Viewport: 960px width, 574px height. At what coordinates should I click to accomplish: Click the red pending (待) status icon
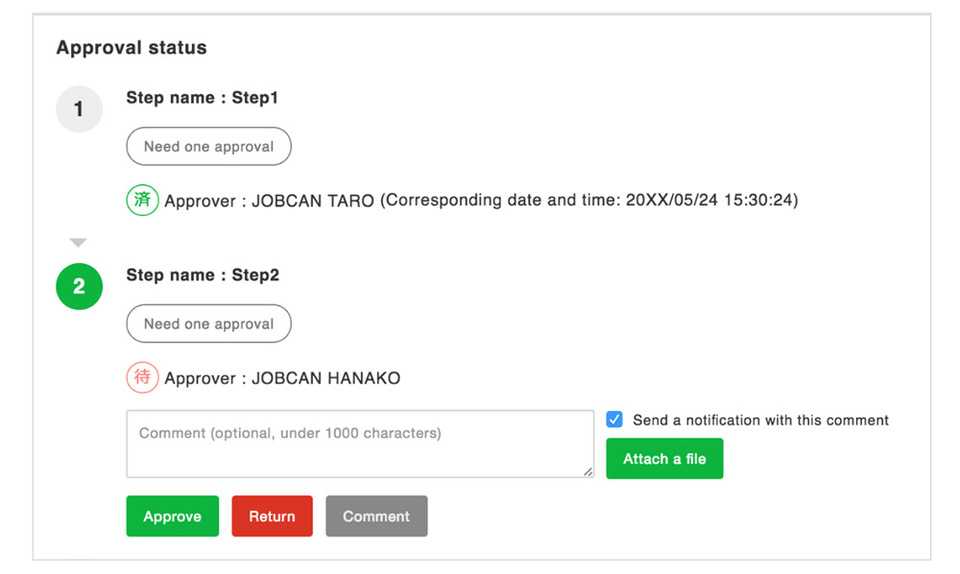[142, 378]
